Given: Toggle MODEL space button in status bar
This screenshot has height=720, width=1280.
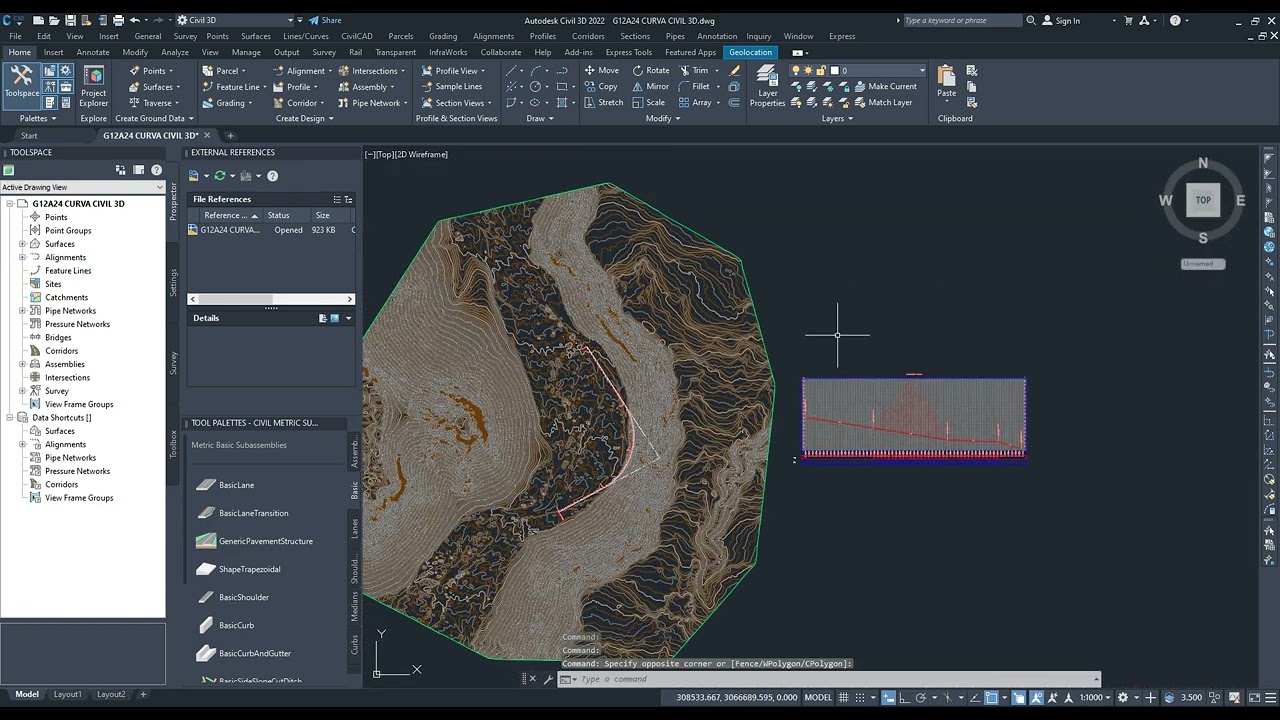Looking at the screenshot, I should point(818,697).
